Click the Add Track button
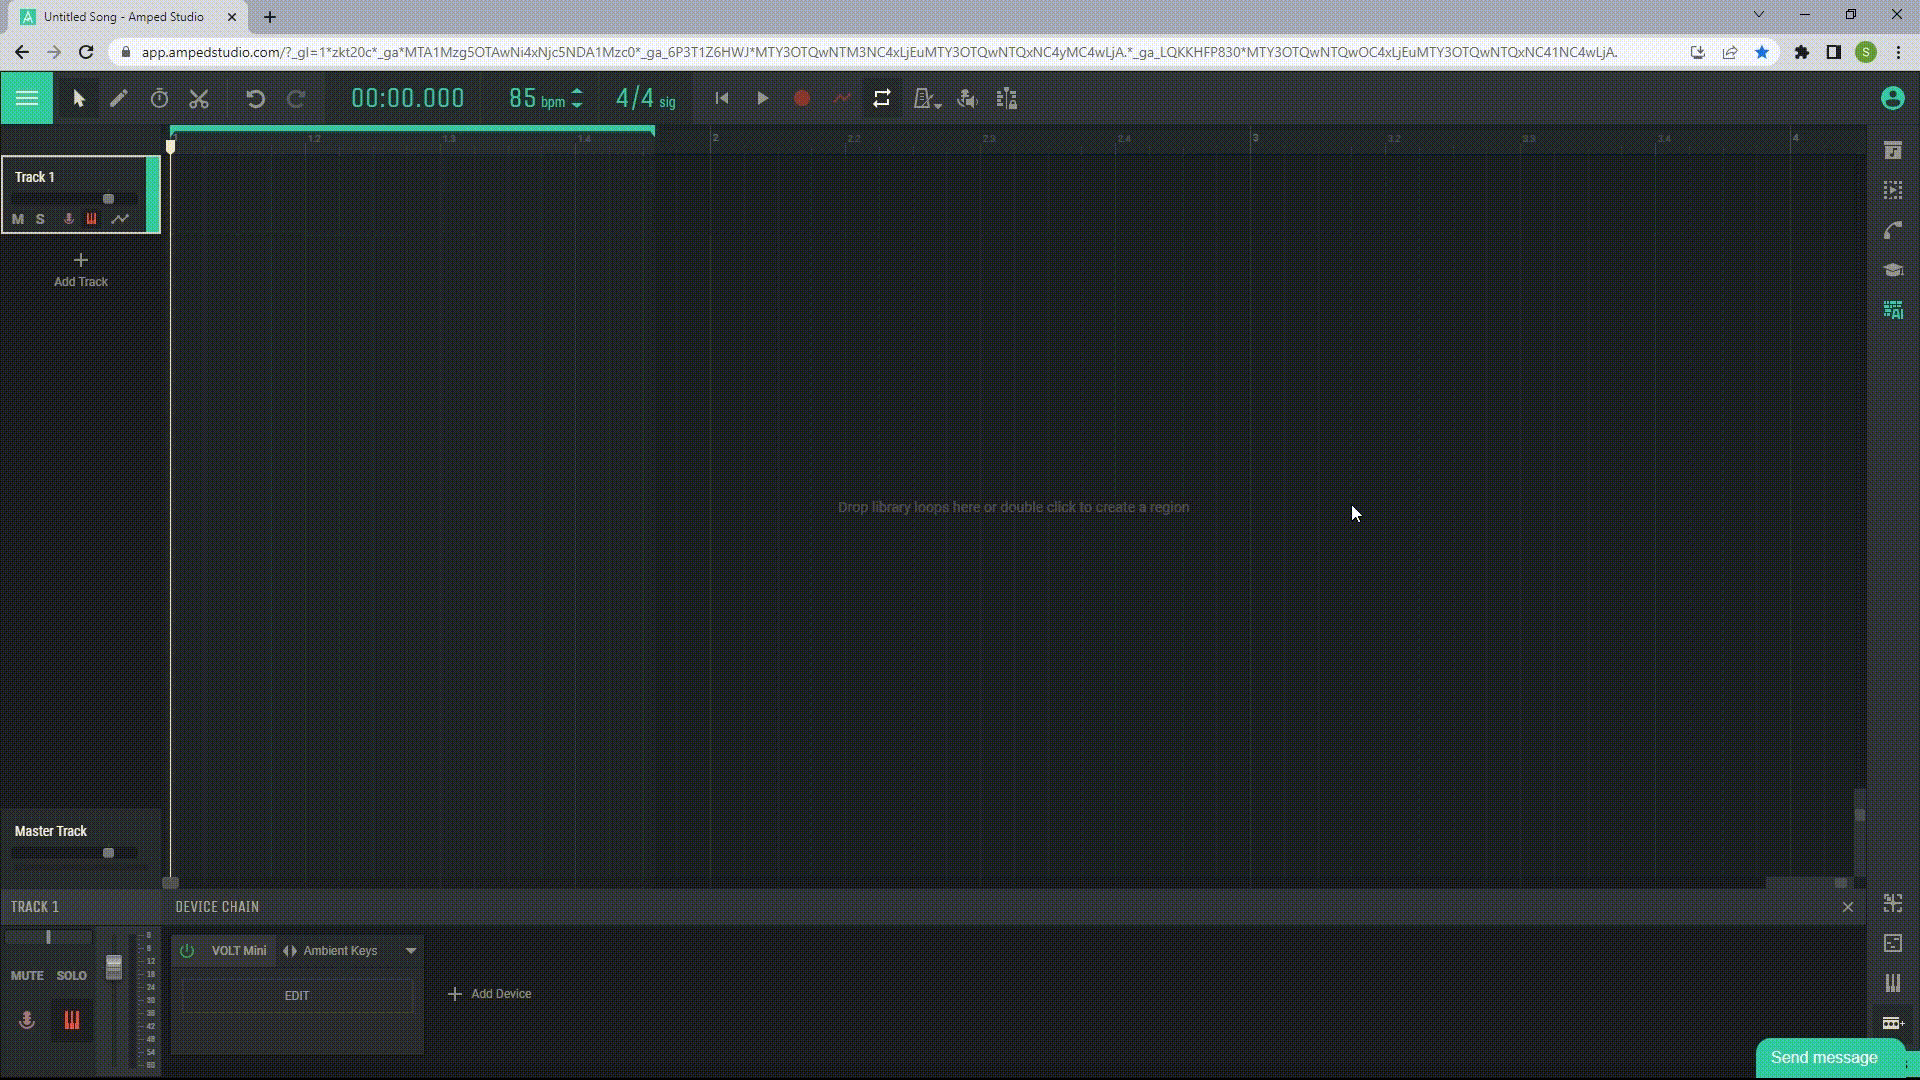The image size is (1920, 1080). click(80, 270)
